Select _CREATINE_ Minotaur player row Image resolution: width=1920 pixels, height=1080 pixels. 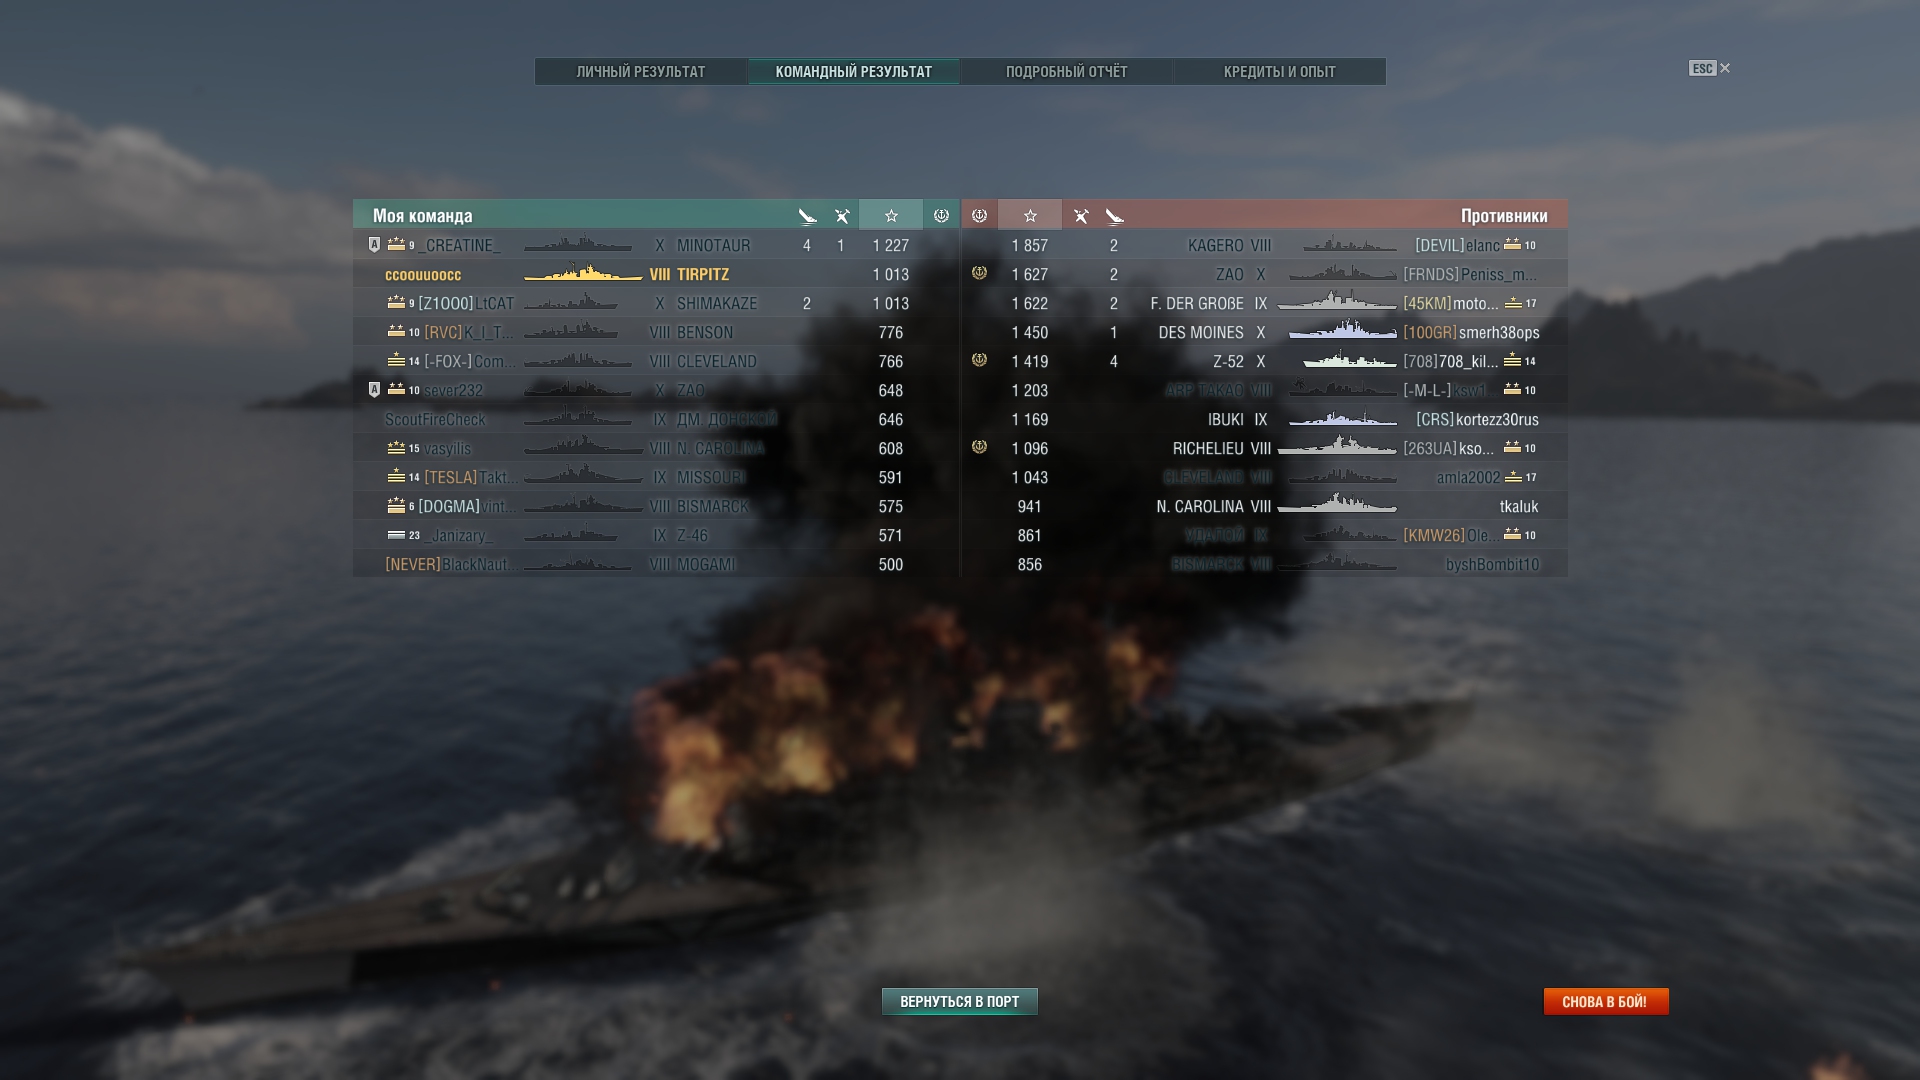click(x=656, y=245)
